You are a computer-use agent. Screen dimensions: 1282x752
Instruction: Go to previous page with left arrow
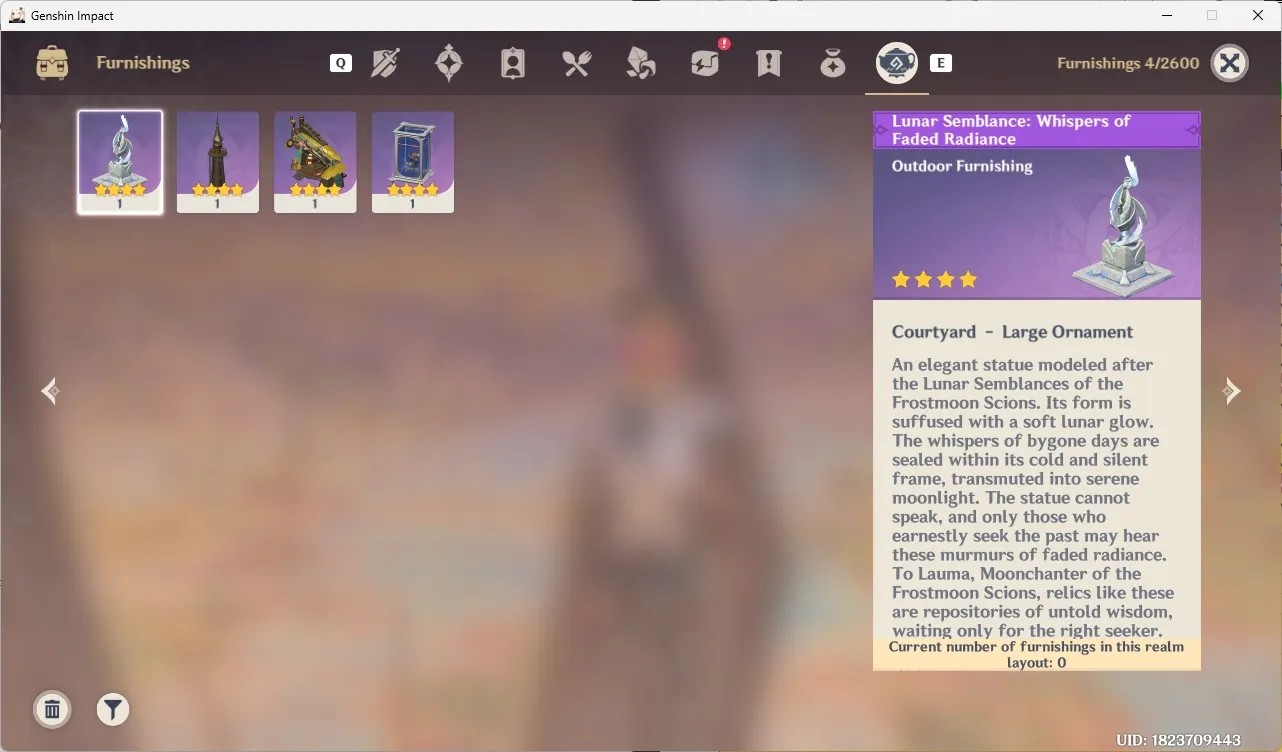[x=50, y=391]
